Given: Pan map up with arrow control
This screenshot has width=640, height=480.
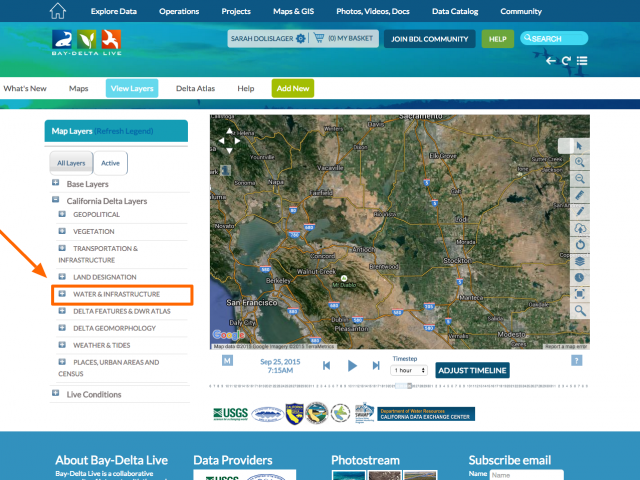Looking at the screenshot, I should pos(229,131).
